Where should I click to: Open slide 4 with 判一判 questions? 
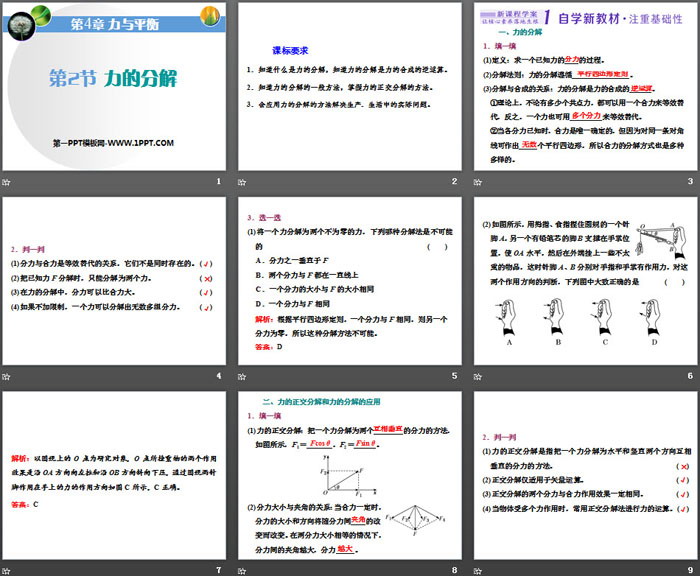point(114,281)
